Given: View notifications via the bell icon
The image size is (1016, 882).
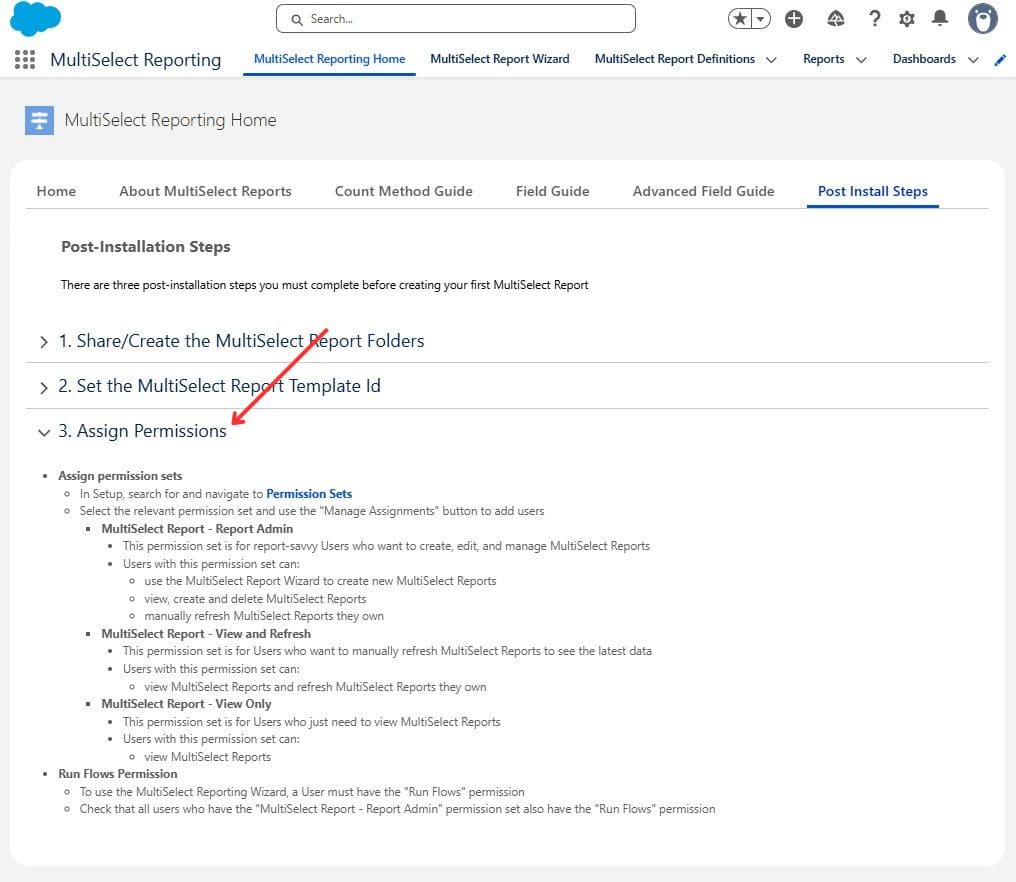Looking at the screenshot, I should [938, 18].
